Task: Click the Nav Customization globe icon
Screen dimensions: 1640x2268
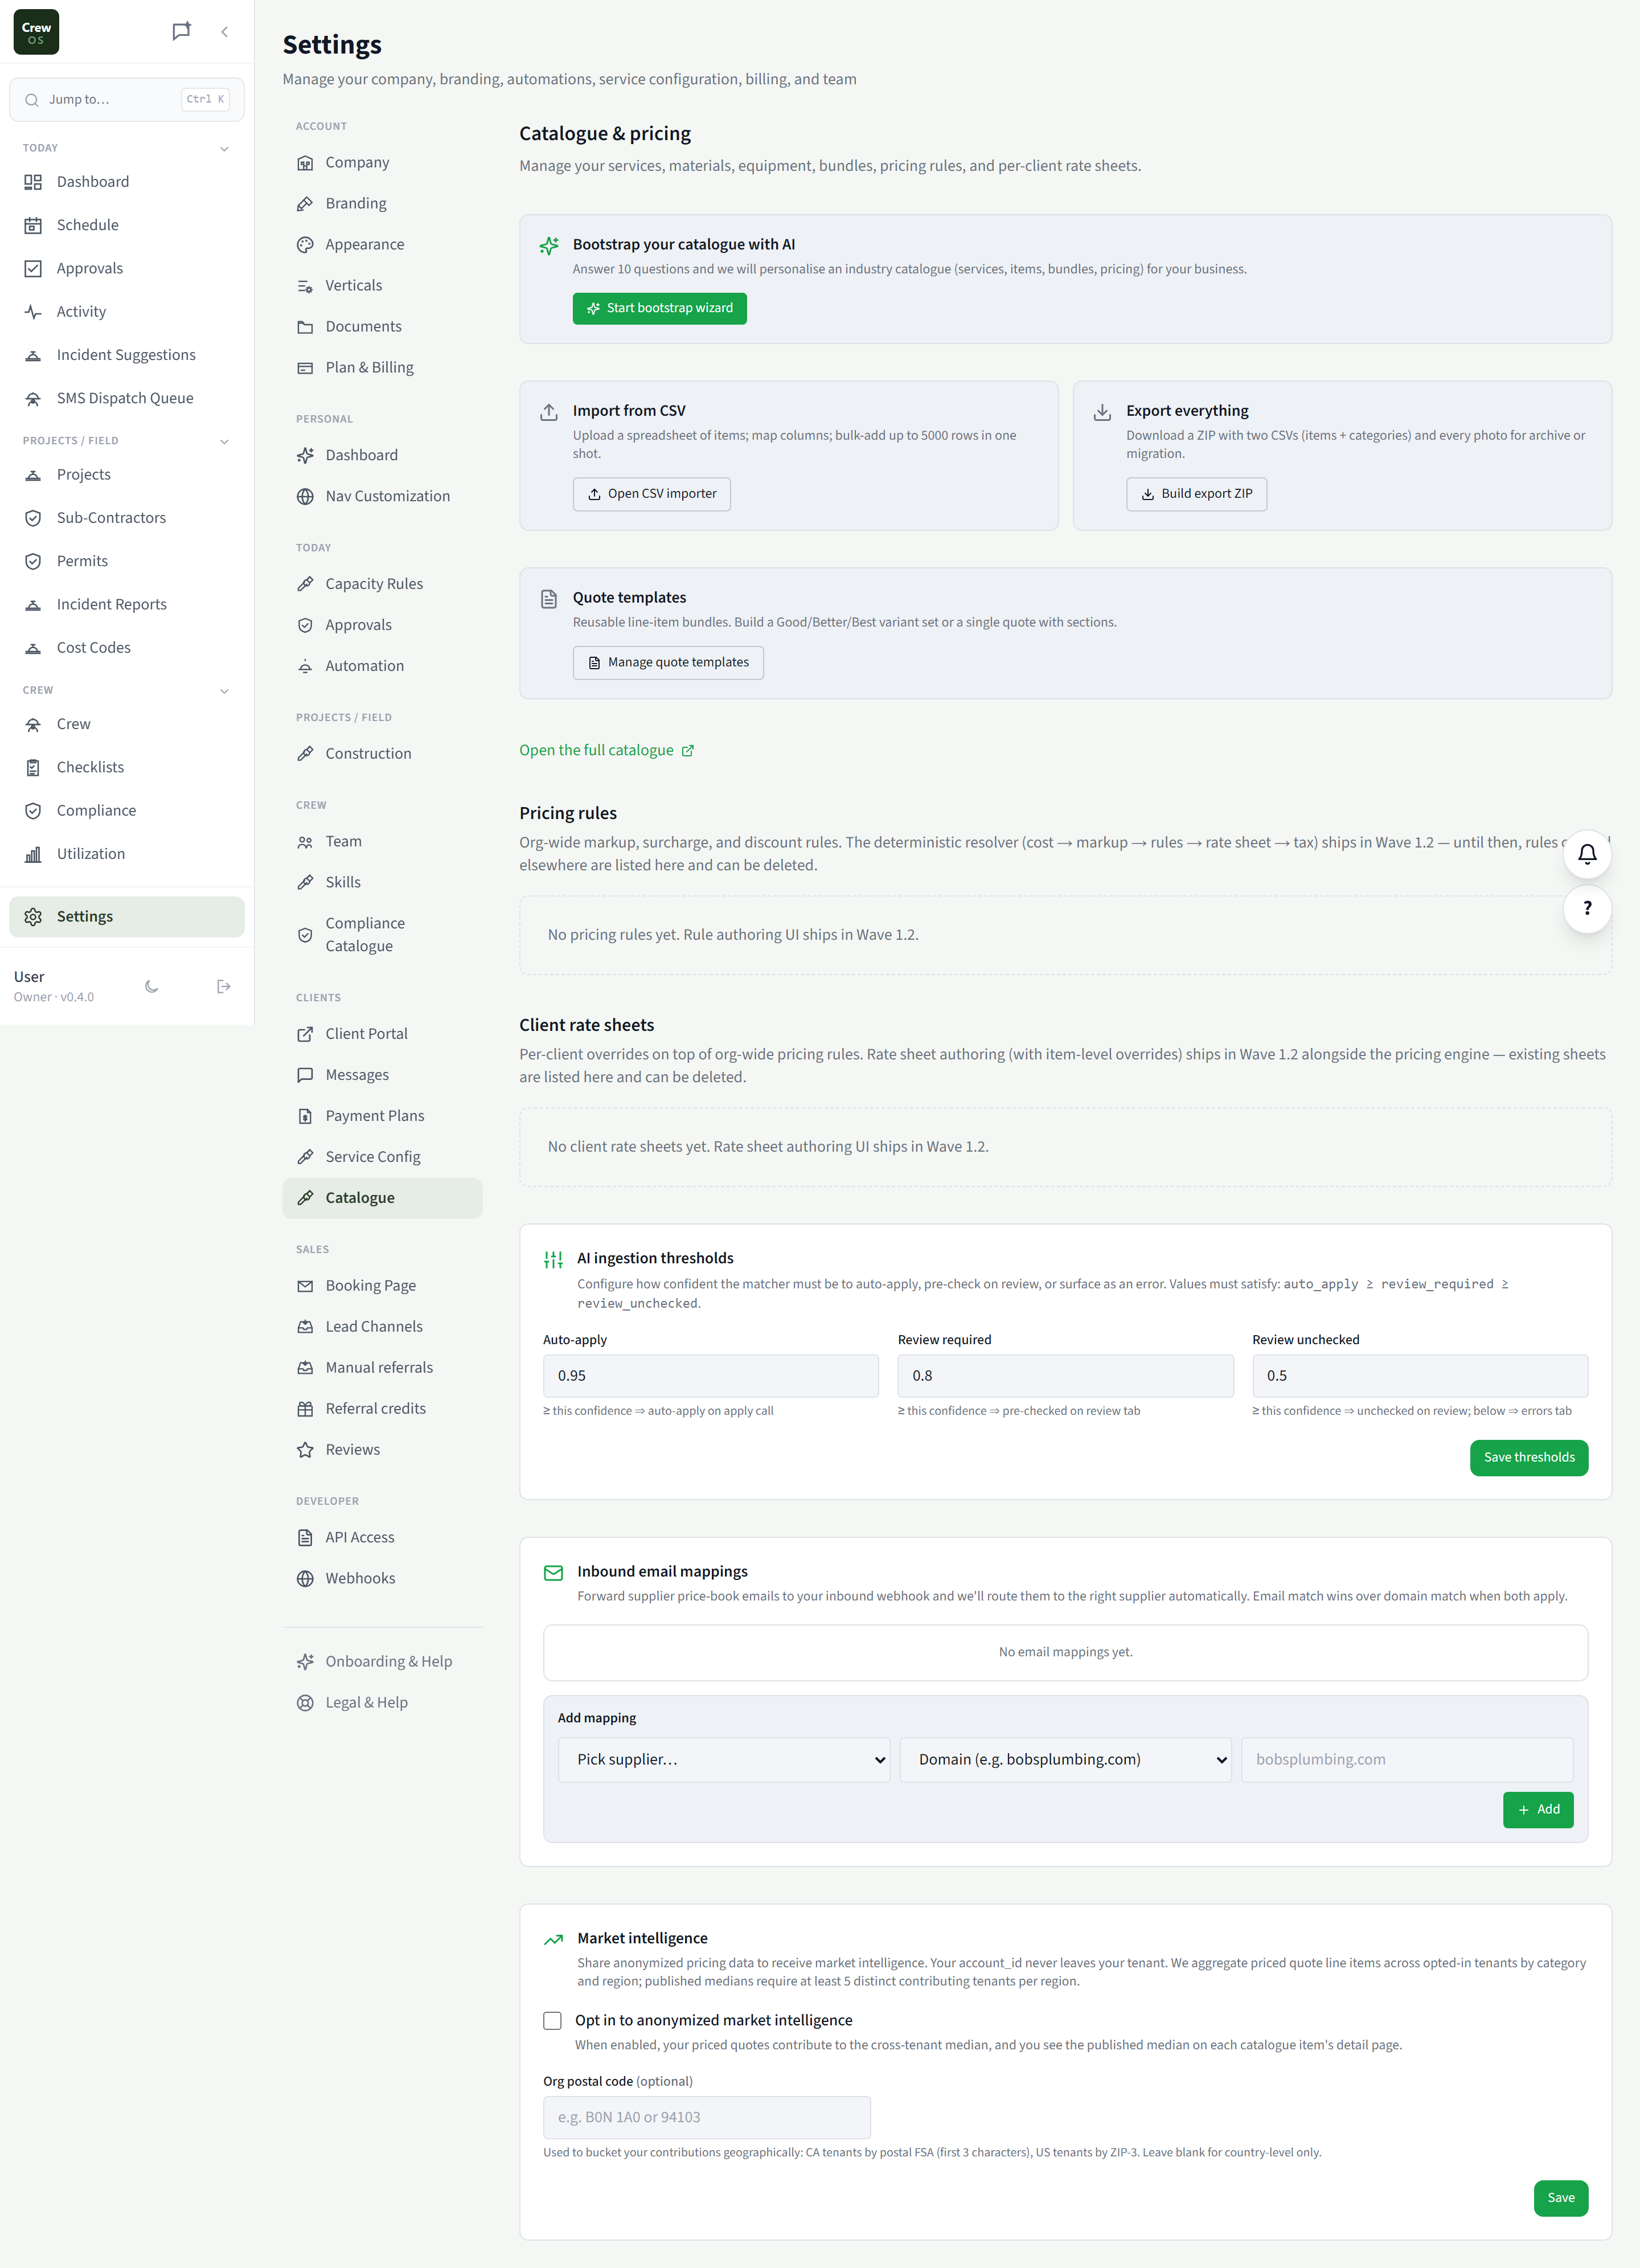Action: click(x=305, y=497)
